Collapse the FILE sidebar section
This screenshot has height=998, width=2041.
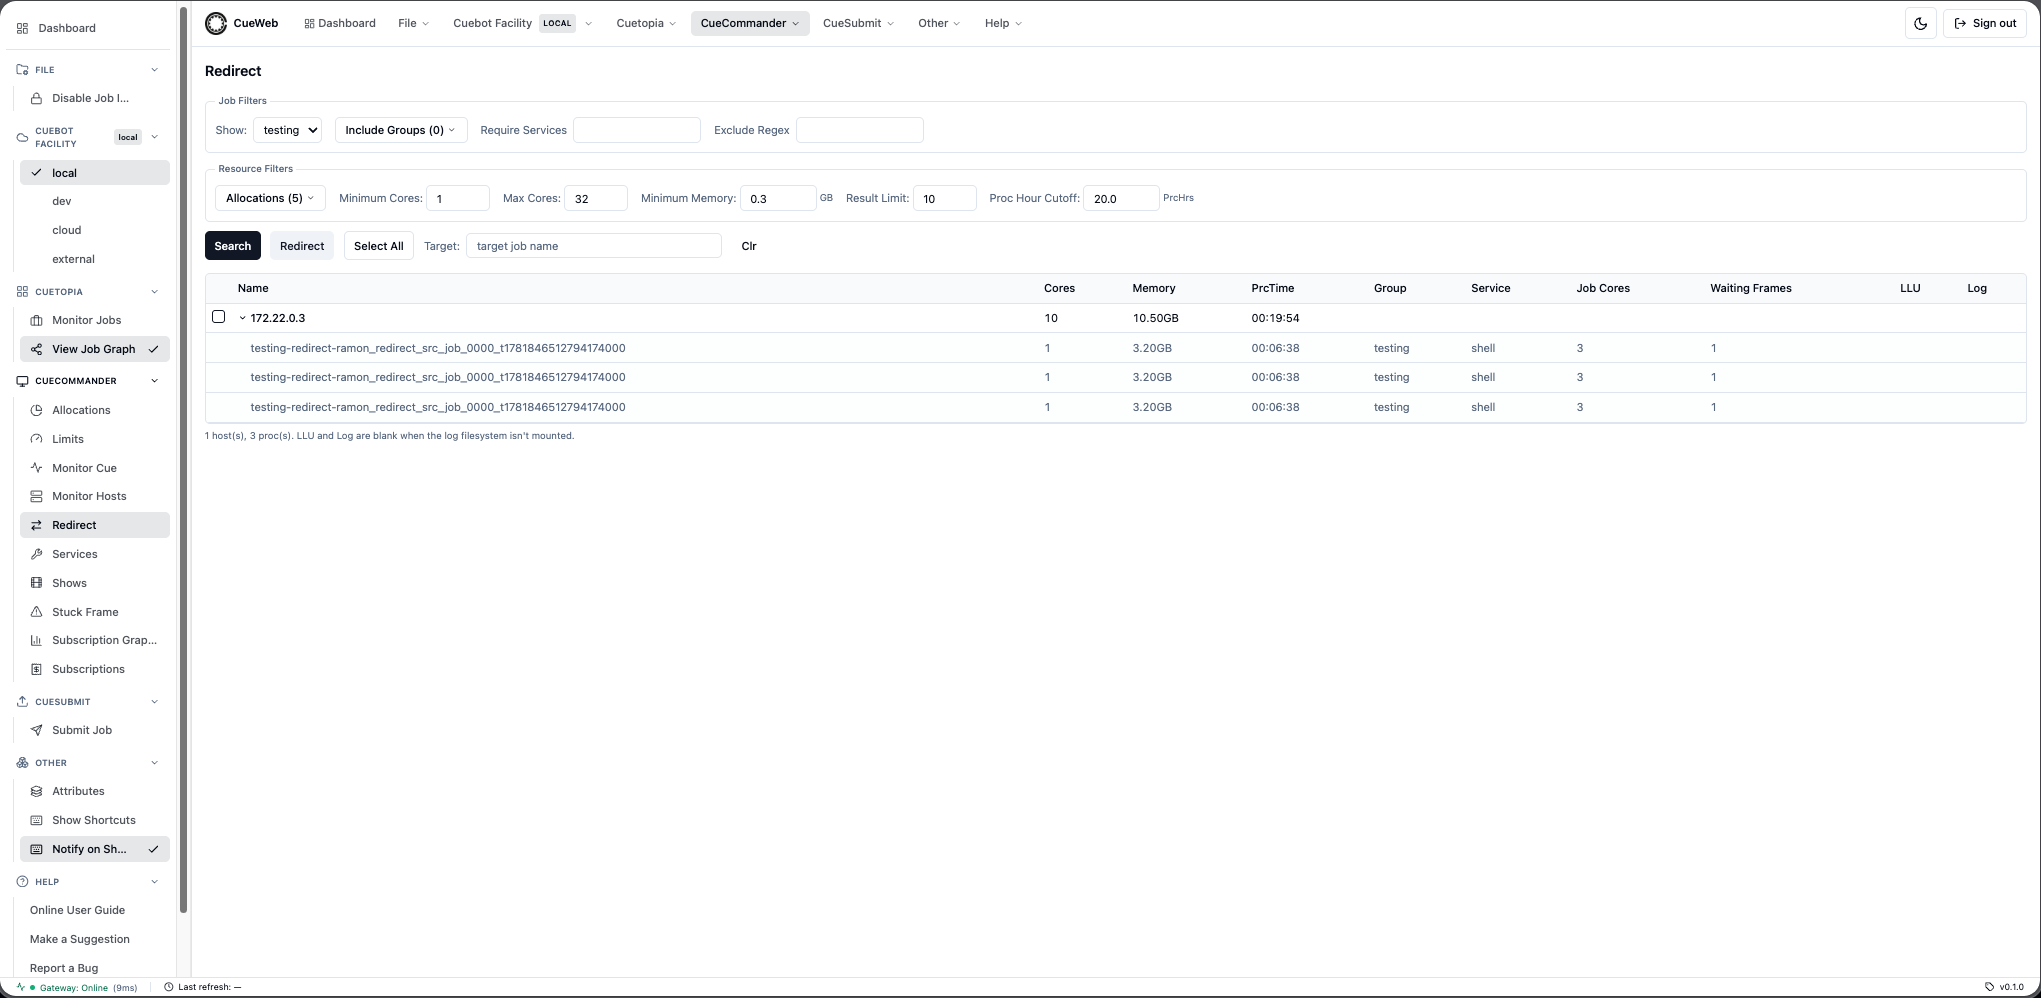click(154, 70)
